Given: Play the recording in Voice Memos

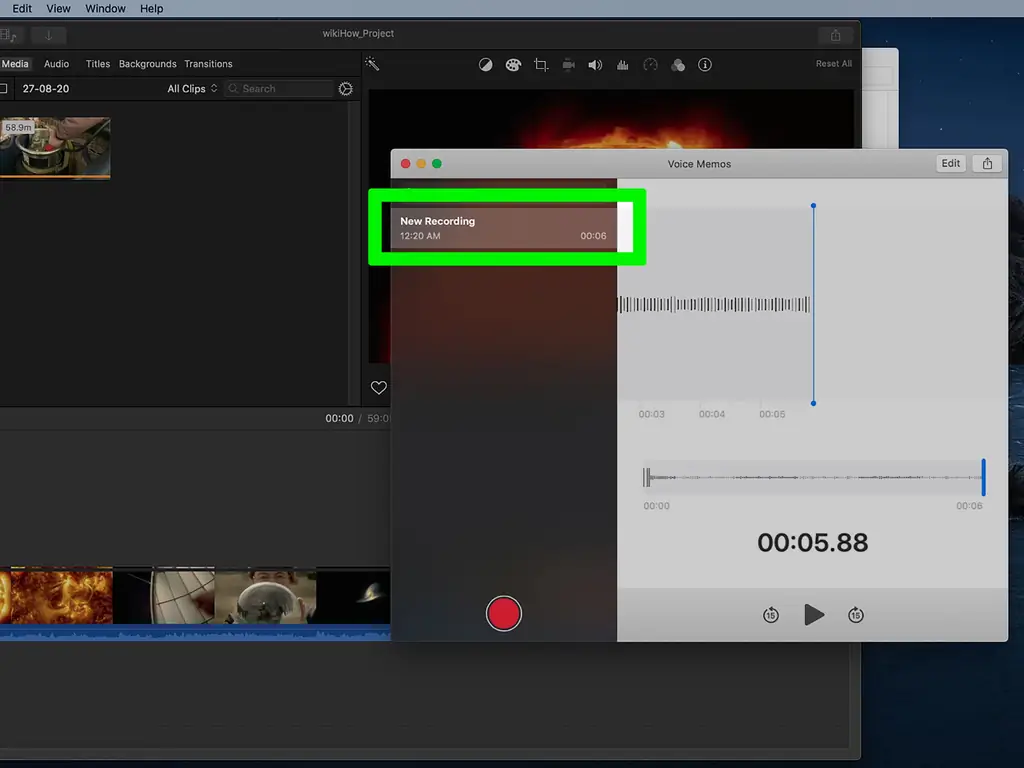Looking at the screenshot, I should [814, 615].
